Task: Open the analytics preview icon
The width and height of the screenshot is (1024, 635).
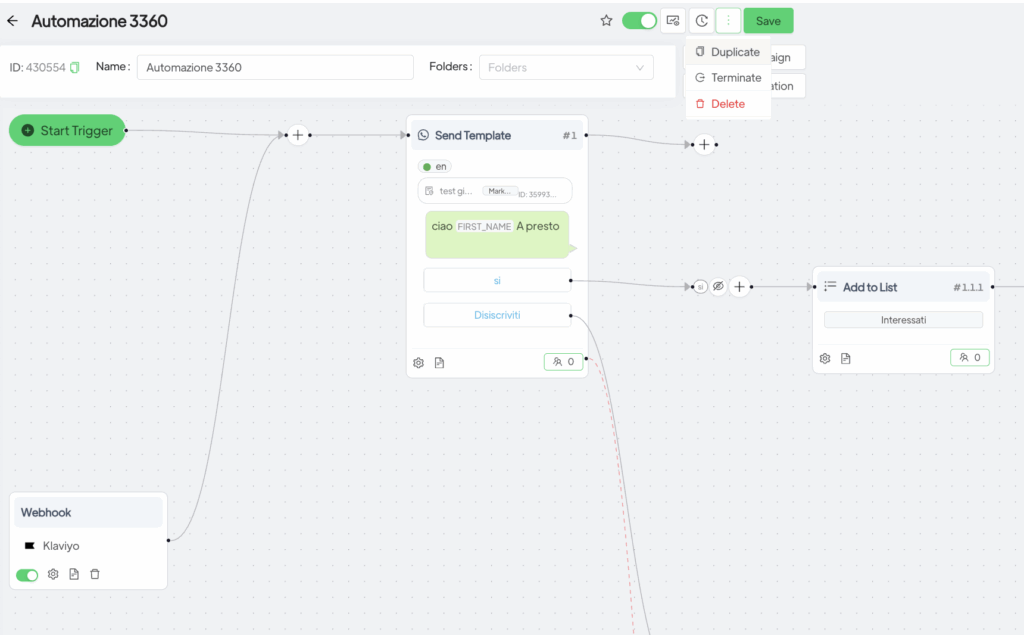Action: point(673,21)
